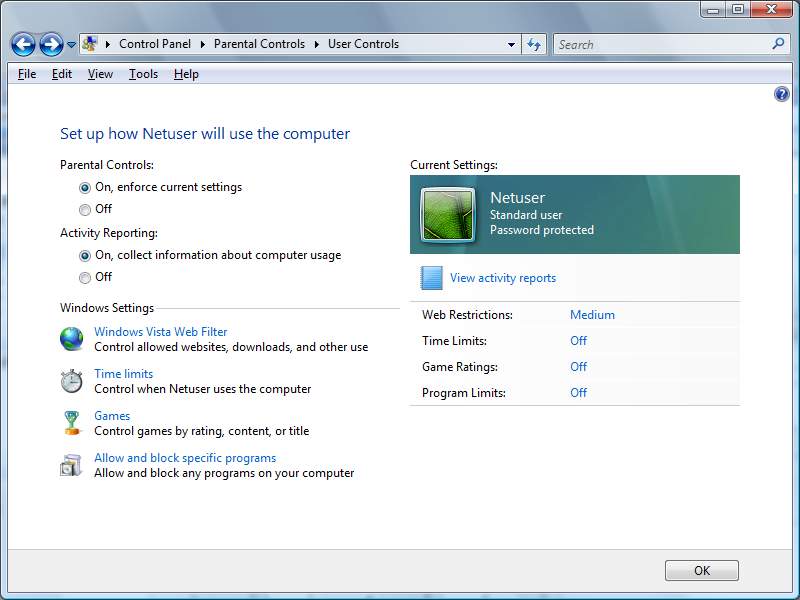Click the Off value for Program Limits
Viewport: 800px width, 600px height.
(x=579, y=393)
